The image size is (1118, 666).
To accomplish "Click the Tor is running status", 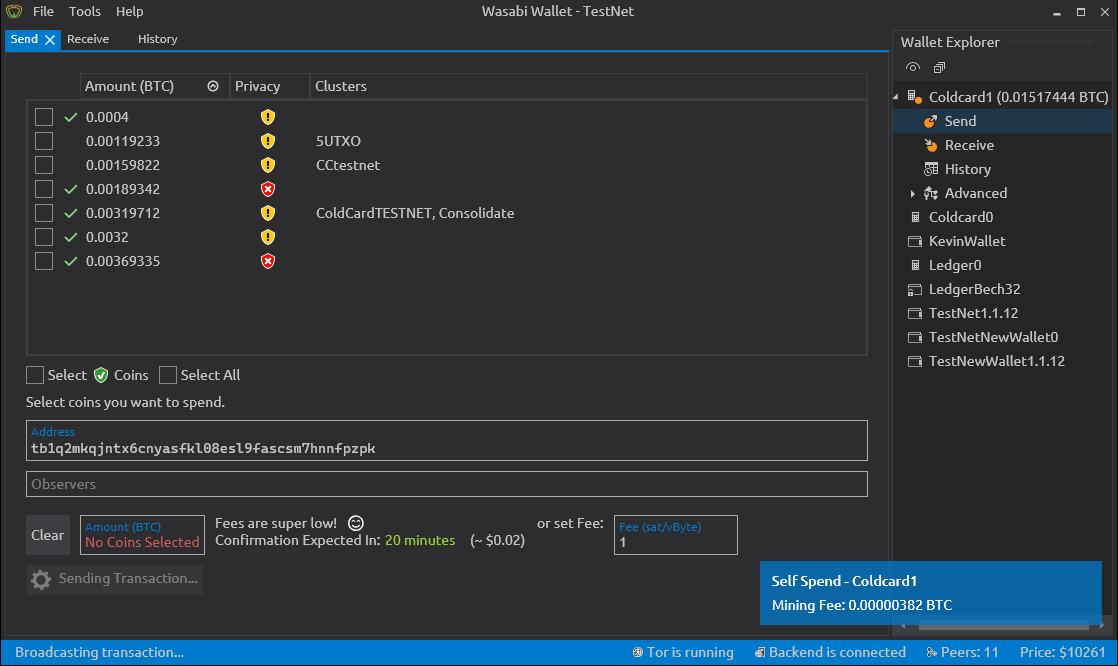I will click(682, 652).
